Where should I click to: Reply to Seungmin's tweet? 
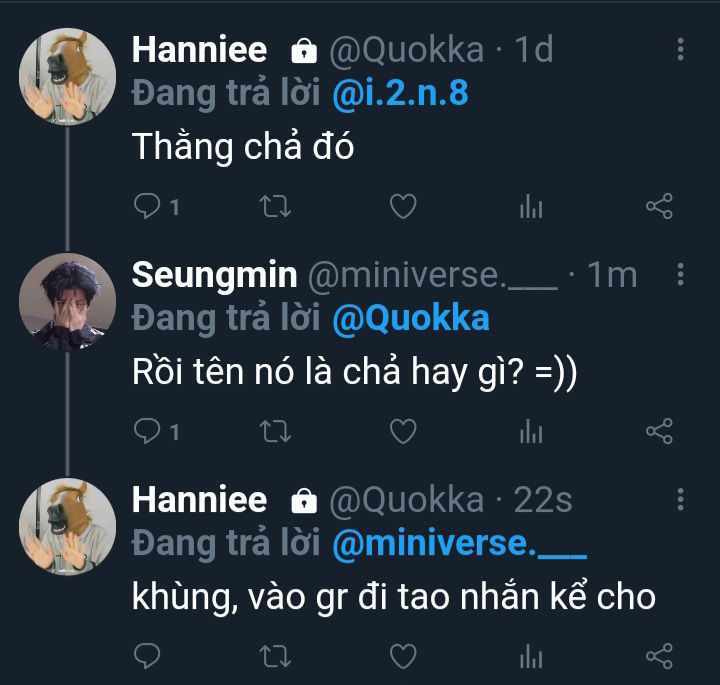point(148,431)
